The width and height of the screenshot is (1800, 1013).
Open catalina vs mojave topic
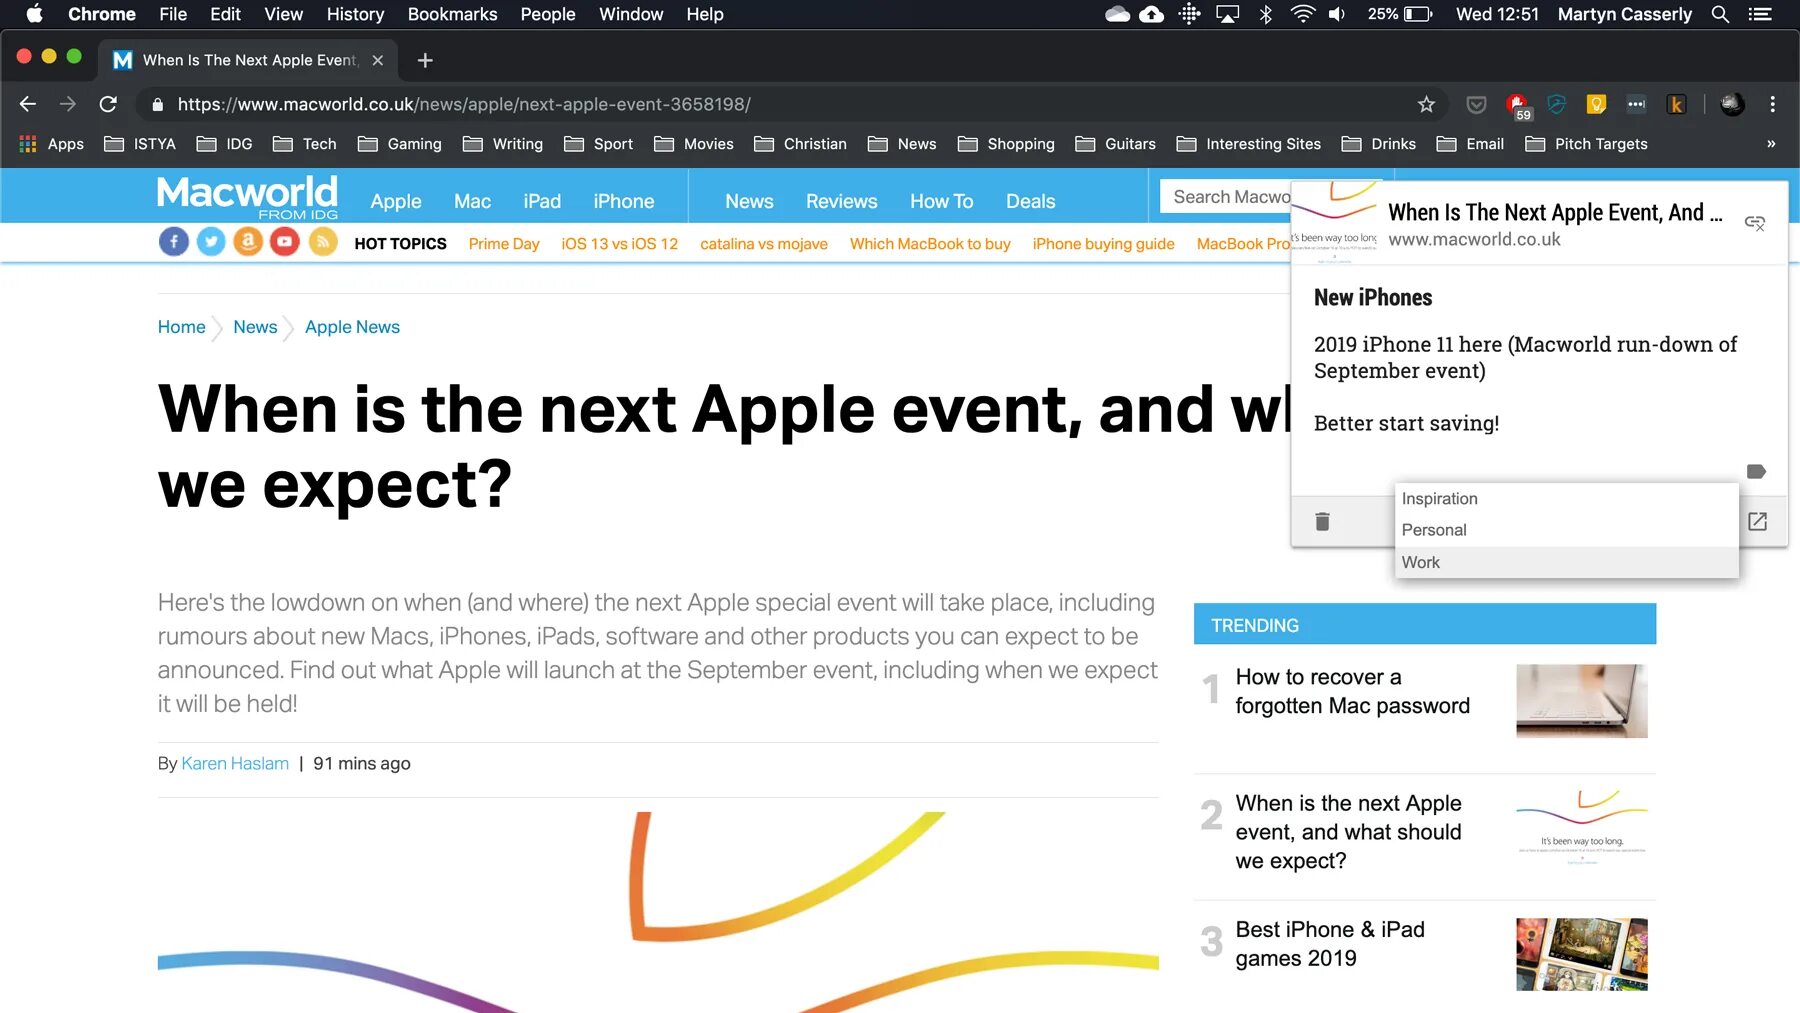coord(764,244)
